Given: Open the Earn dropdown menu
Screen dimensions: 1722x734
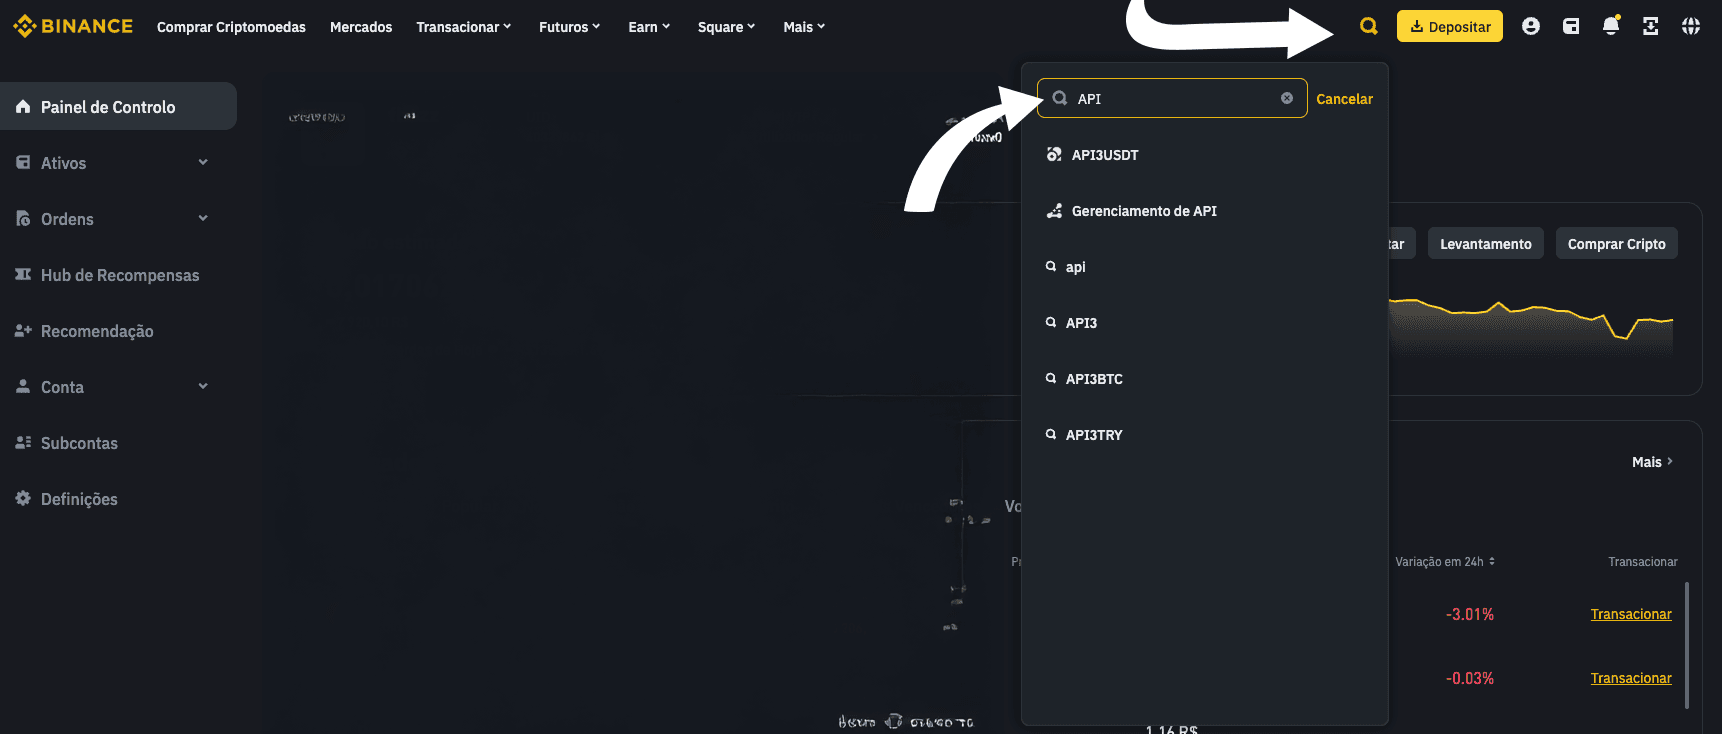Looking at the screenshot, I should pos(649,27).
